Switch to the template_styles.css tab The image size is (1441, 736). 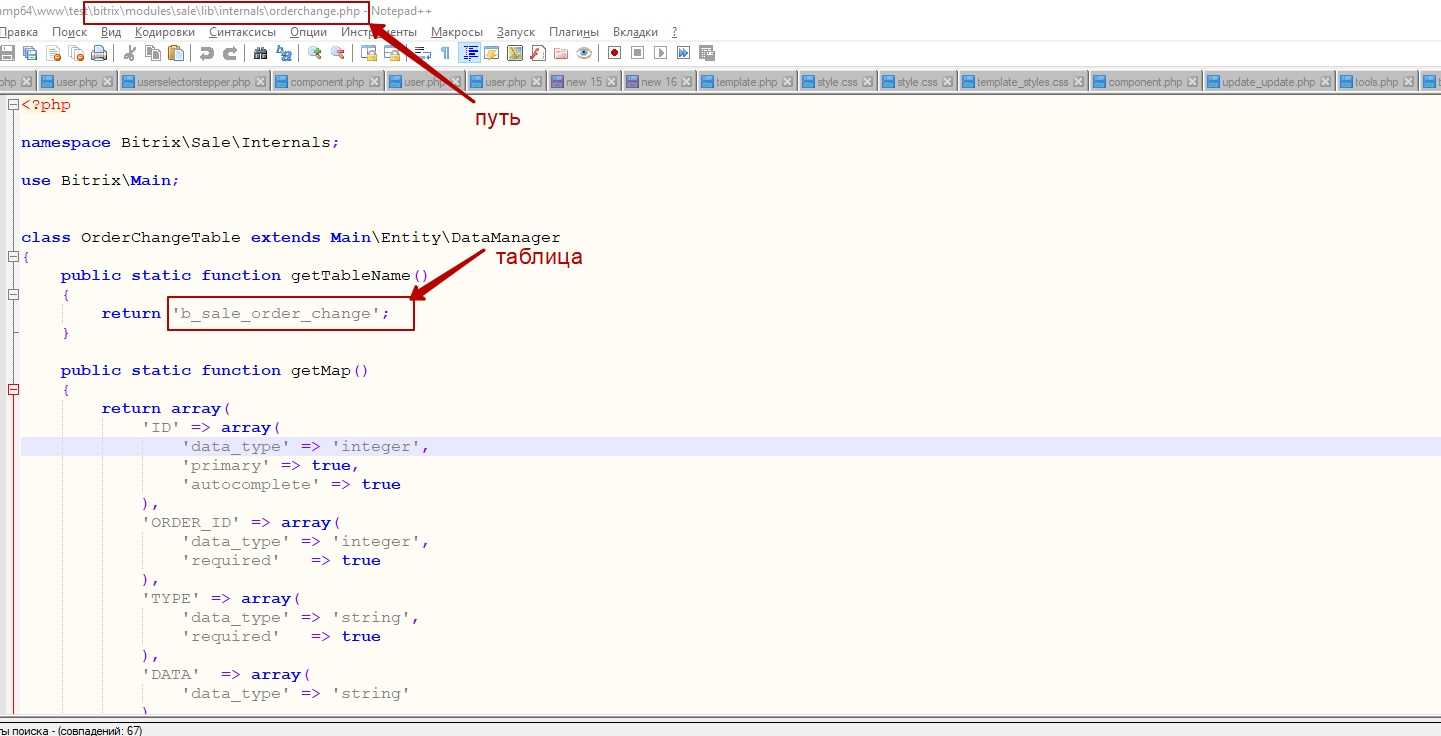tap(1022, 82)
